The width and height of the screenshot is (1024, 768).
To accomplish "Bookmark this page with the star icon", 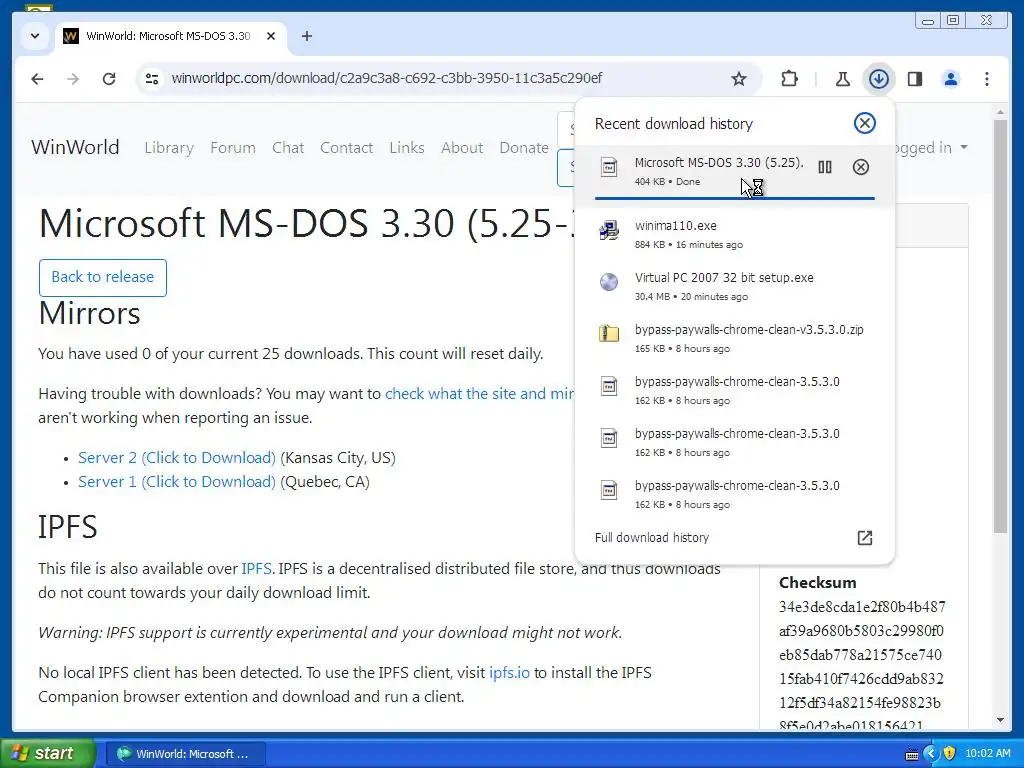I will (739, 79).
